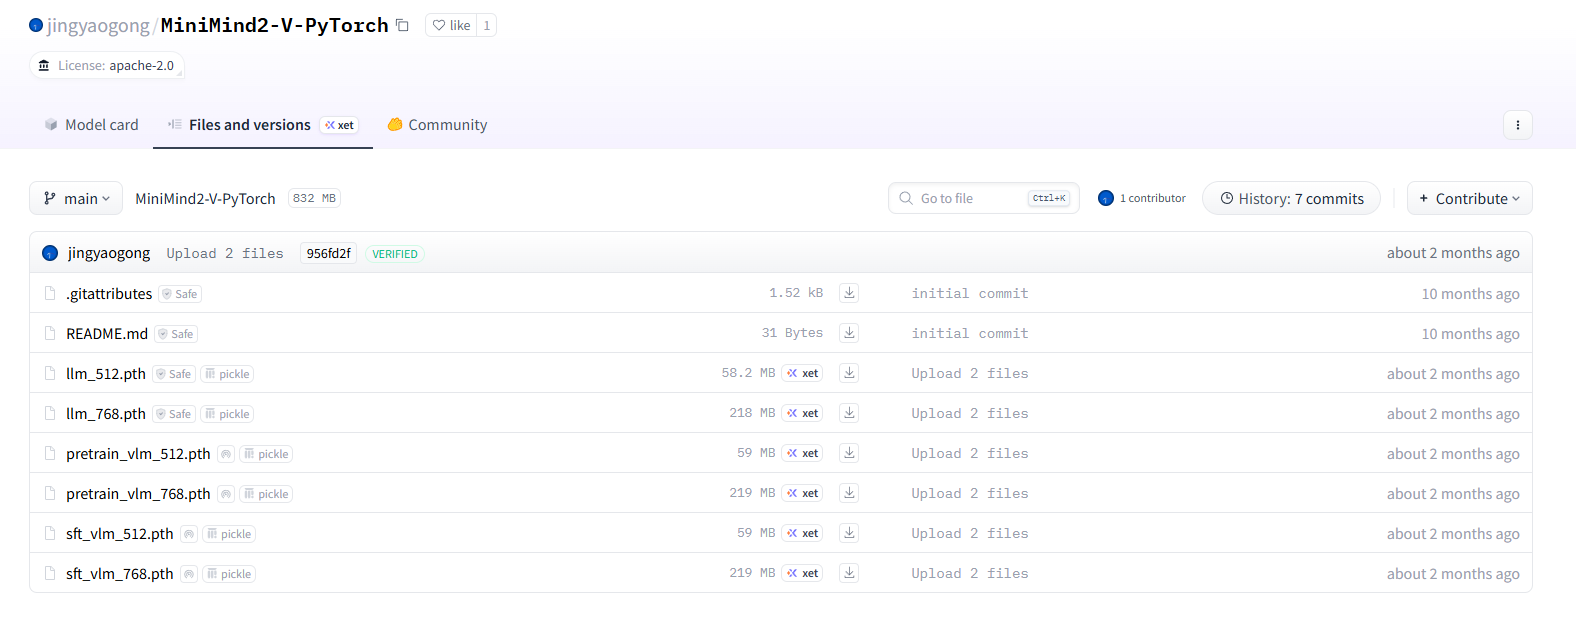Open the Community tab
Viewport: 1576px width, 621px height.
click(437, 125)
